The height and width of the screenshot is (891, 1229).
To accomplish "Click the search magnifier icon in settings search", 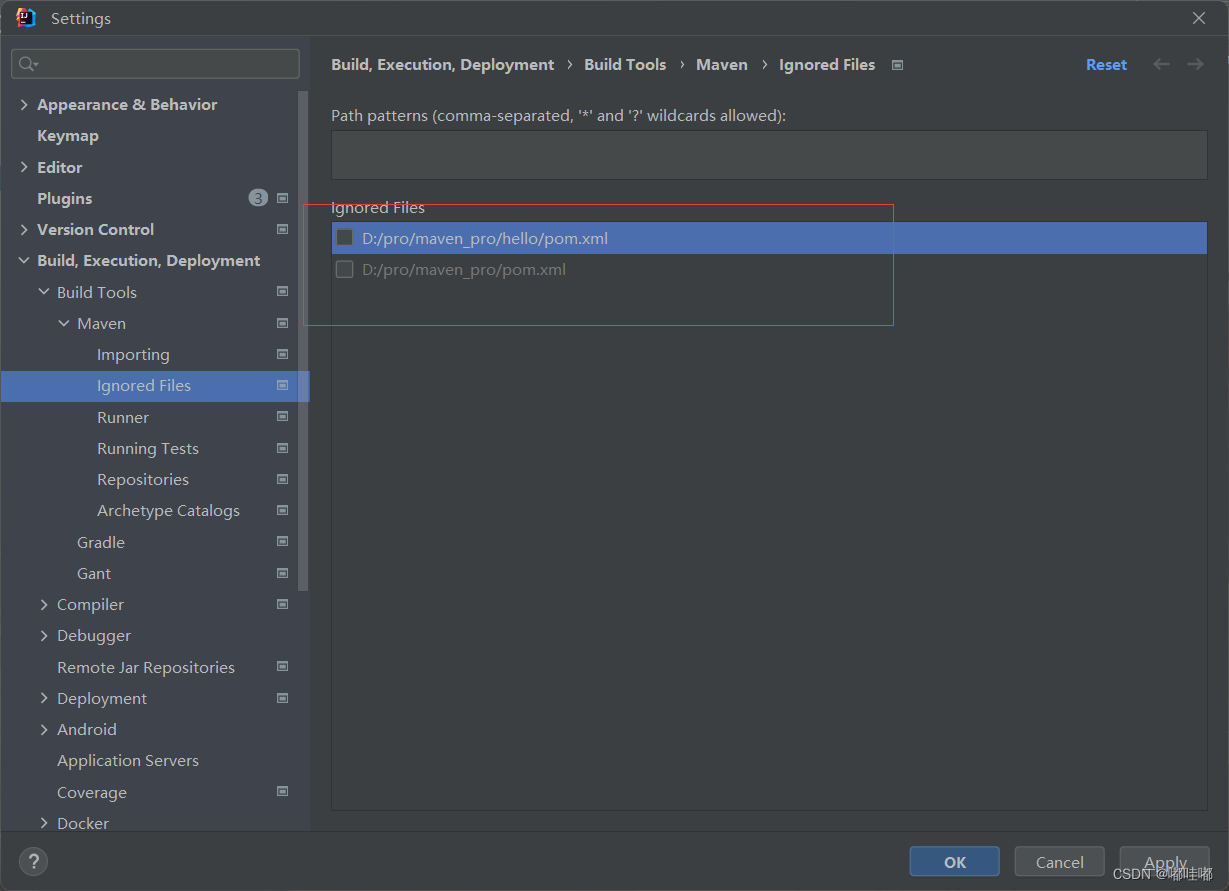I will pyautogui.click(x=28, y=64).
